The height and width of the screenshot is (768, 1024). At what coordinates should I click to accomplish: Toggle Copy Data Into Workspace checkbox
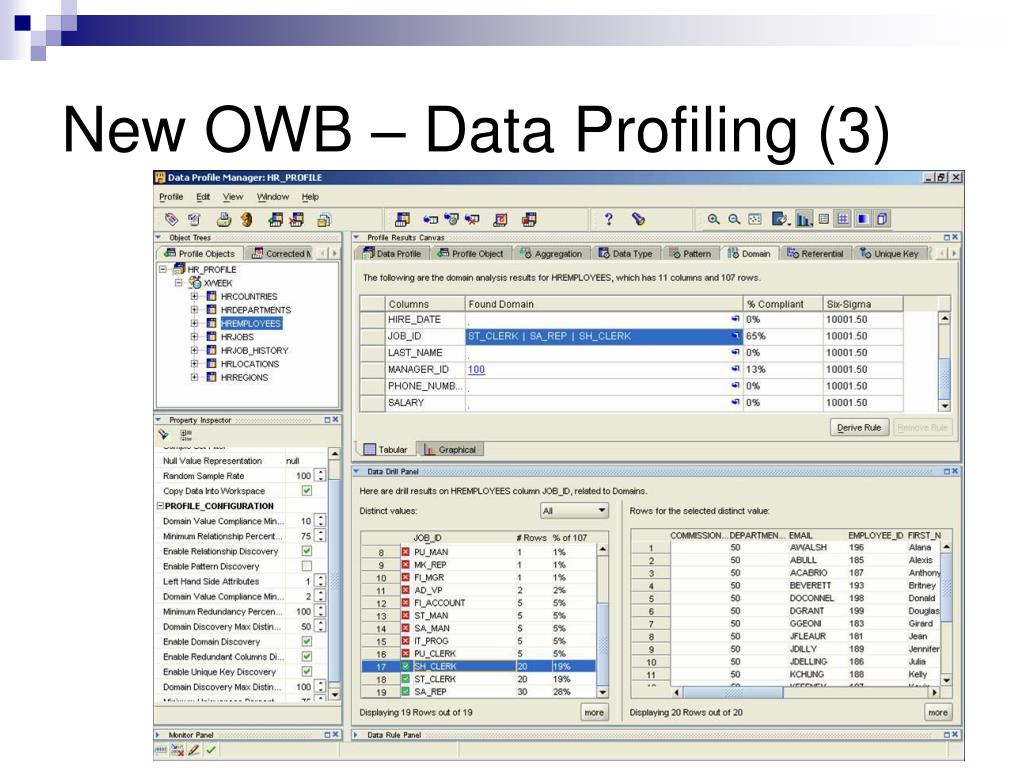(306, 491)
